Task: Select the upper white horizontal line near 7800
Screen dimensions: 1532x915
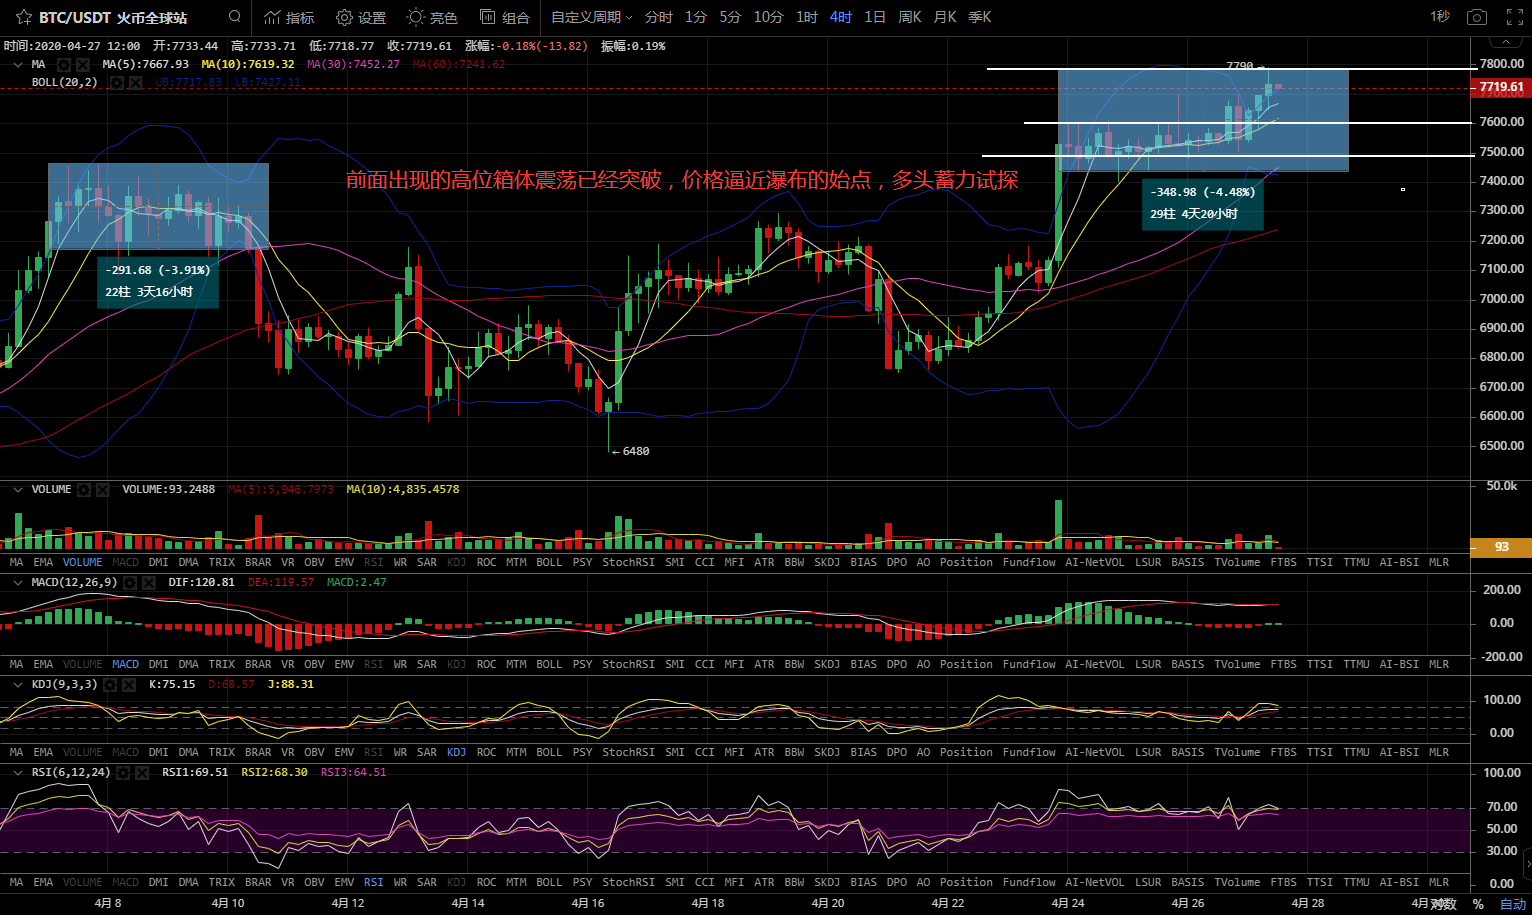Action: (1230, 69)
